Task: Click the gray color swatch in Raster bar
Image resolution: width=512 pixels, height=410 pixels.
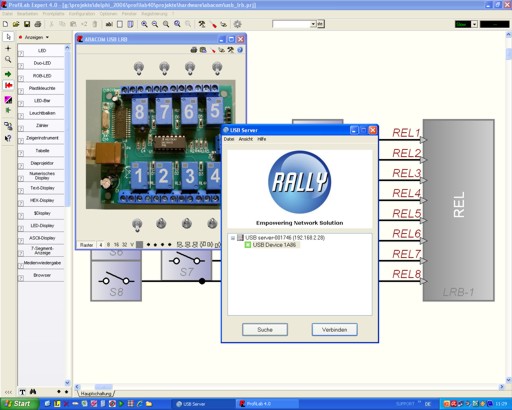Action: (140, 245)
